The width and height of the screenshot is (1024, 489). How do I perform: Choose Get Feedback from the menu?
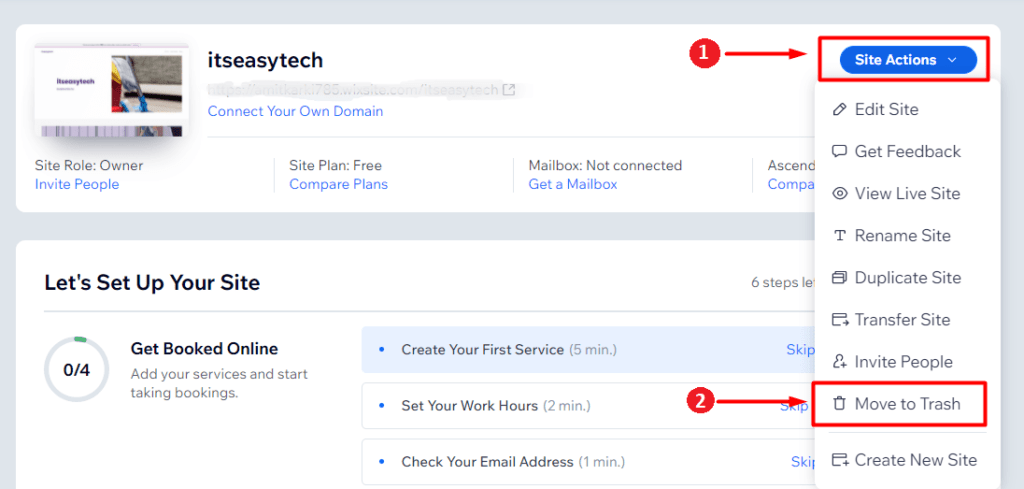click(x=907, y=151)
